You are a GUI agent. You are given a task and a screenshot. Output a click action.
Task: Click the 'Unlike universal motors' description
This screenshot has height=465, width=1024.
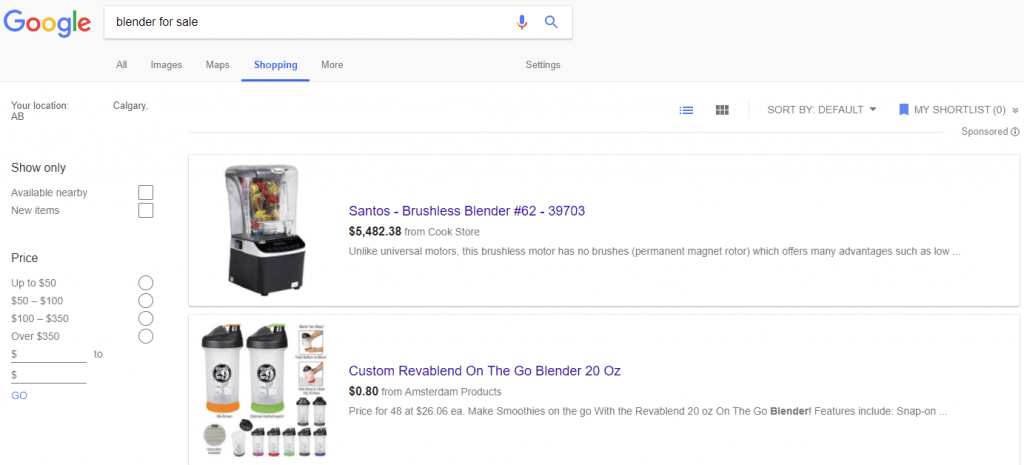pos(654,251)
